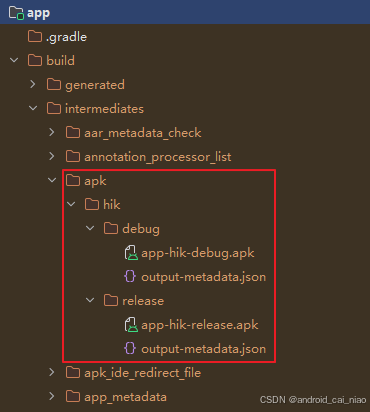This screenshot has width=370, height=412.
Task: Select the app_metadata folder name
Action: point(125,397)
